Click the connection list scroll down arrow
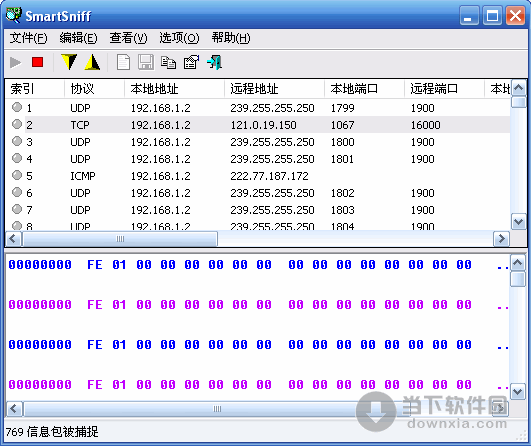Image resolution: width=531 pixels, height=446 pixels. (x=518, y=222)
